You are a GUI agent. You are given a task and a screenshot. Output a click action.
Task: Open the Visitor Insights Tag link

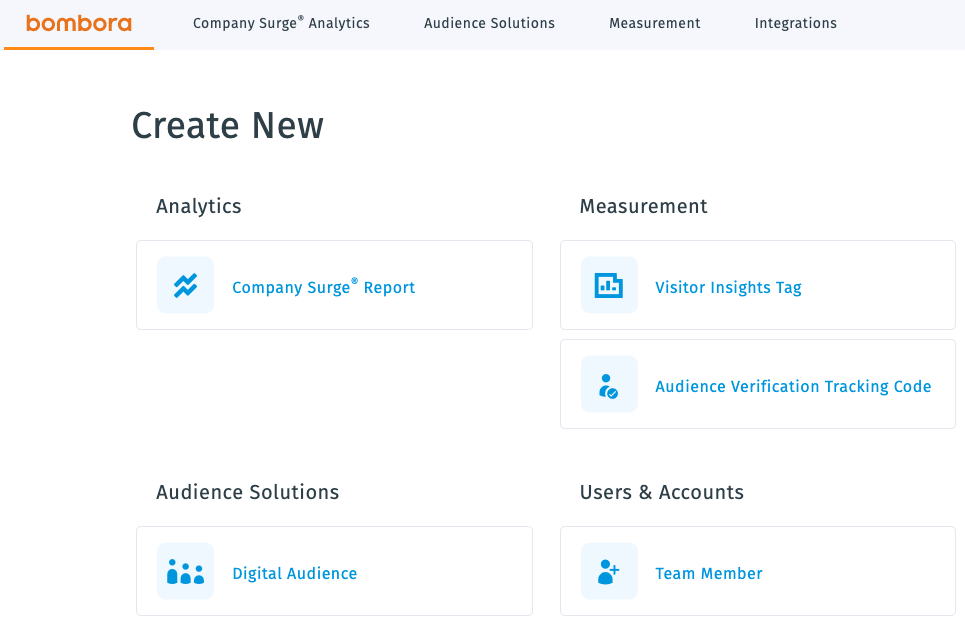[x=728, y=287]
